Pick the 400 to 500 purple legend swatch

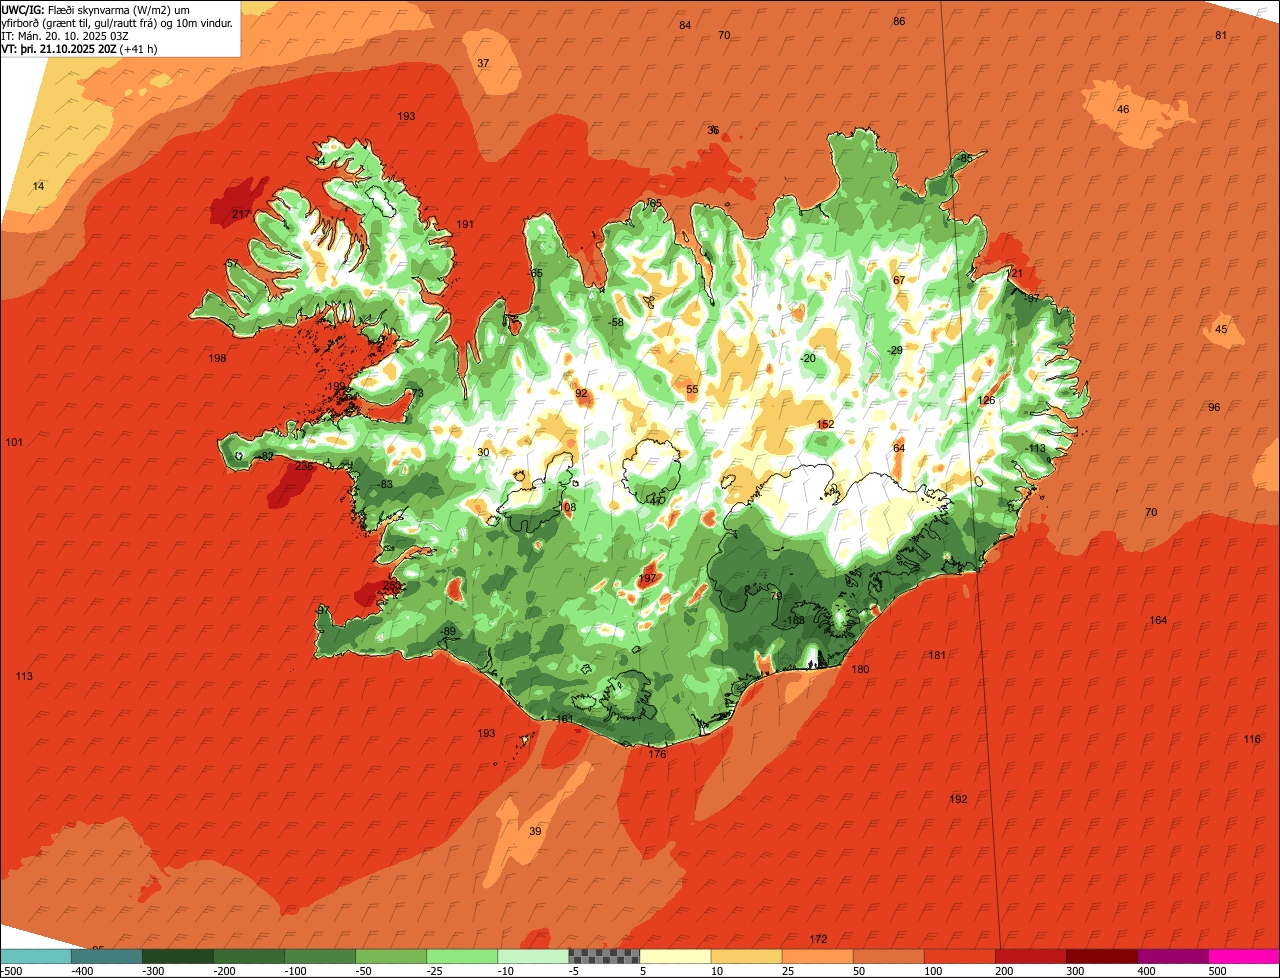tap(1171, 956)
